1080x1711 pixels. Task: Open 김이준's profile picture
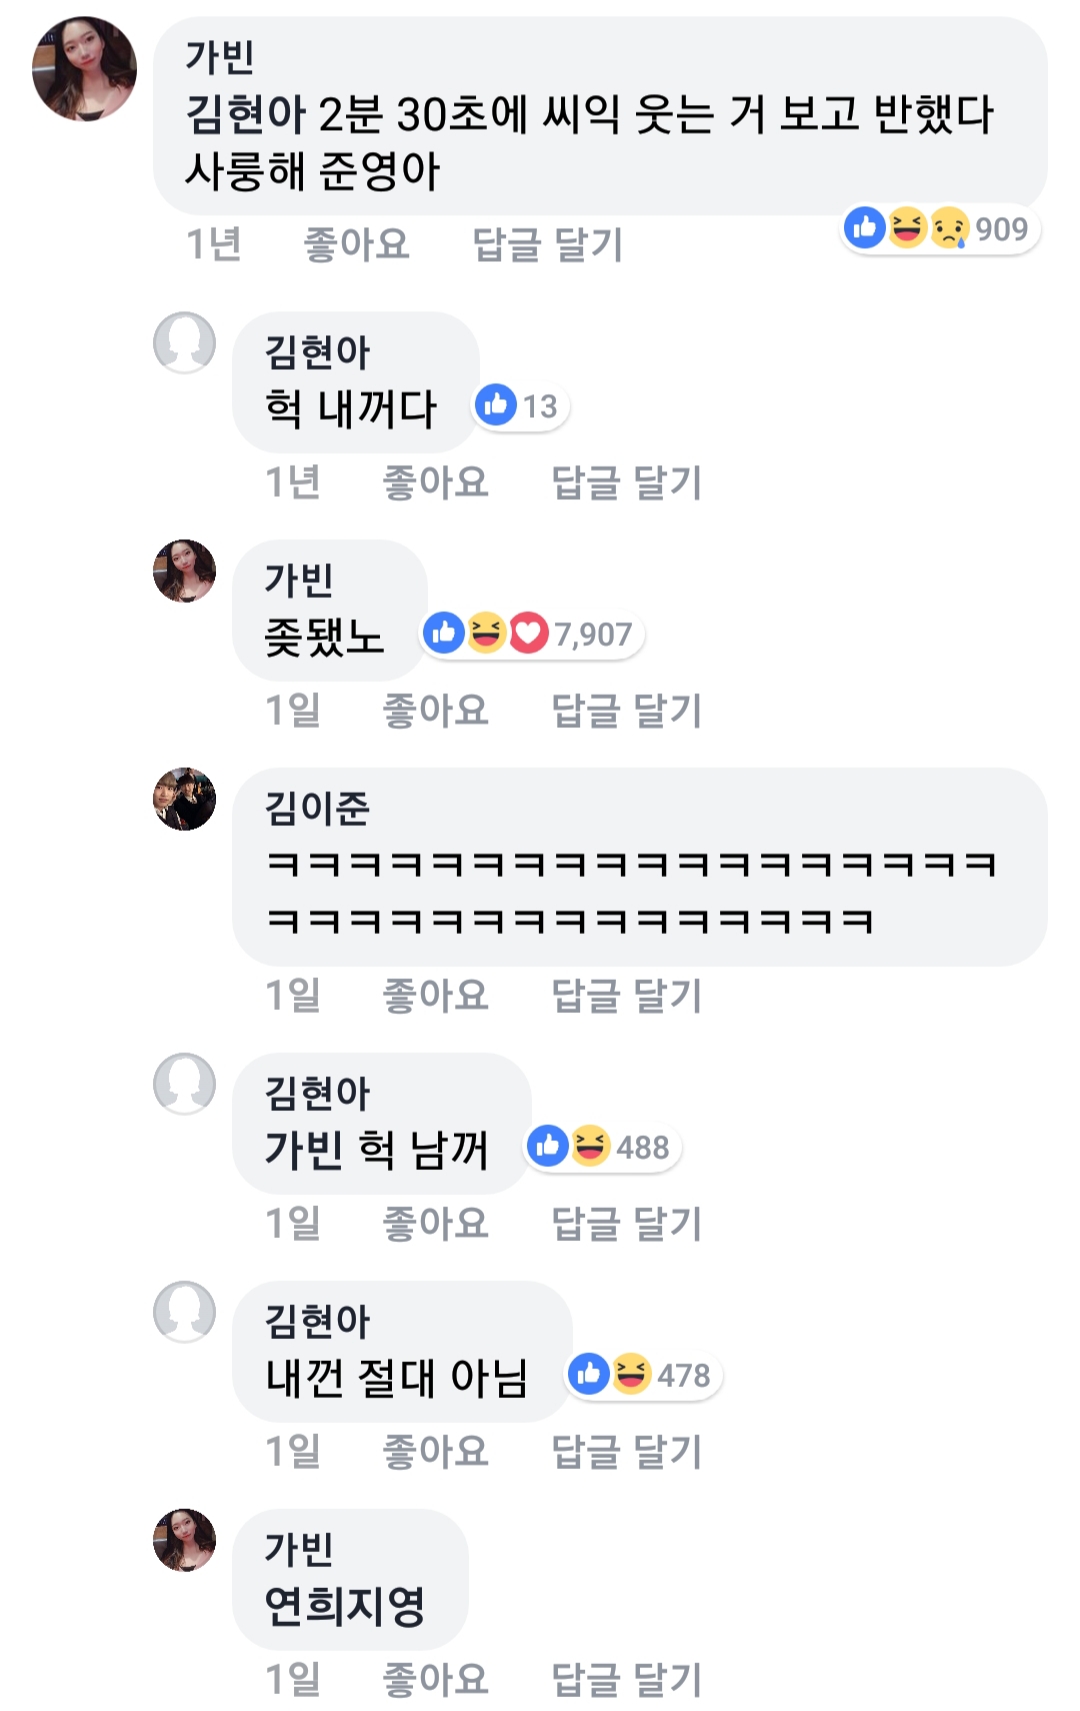(x=184, y=799)
